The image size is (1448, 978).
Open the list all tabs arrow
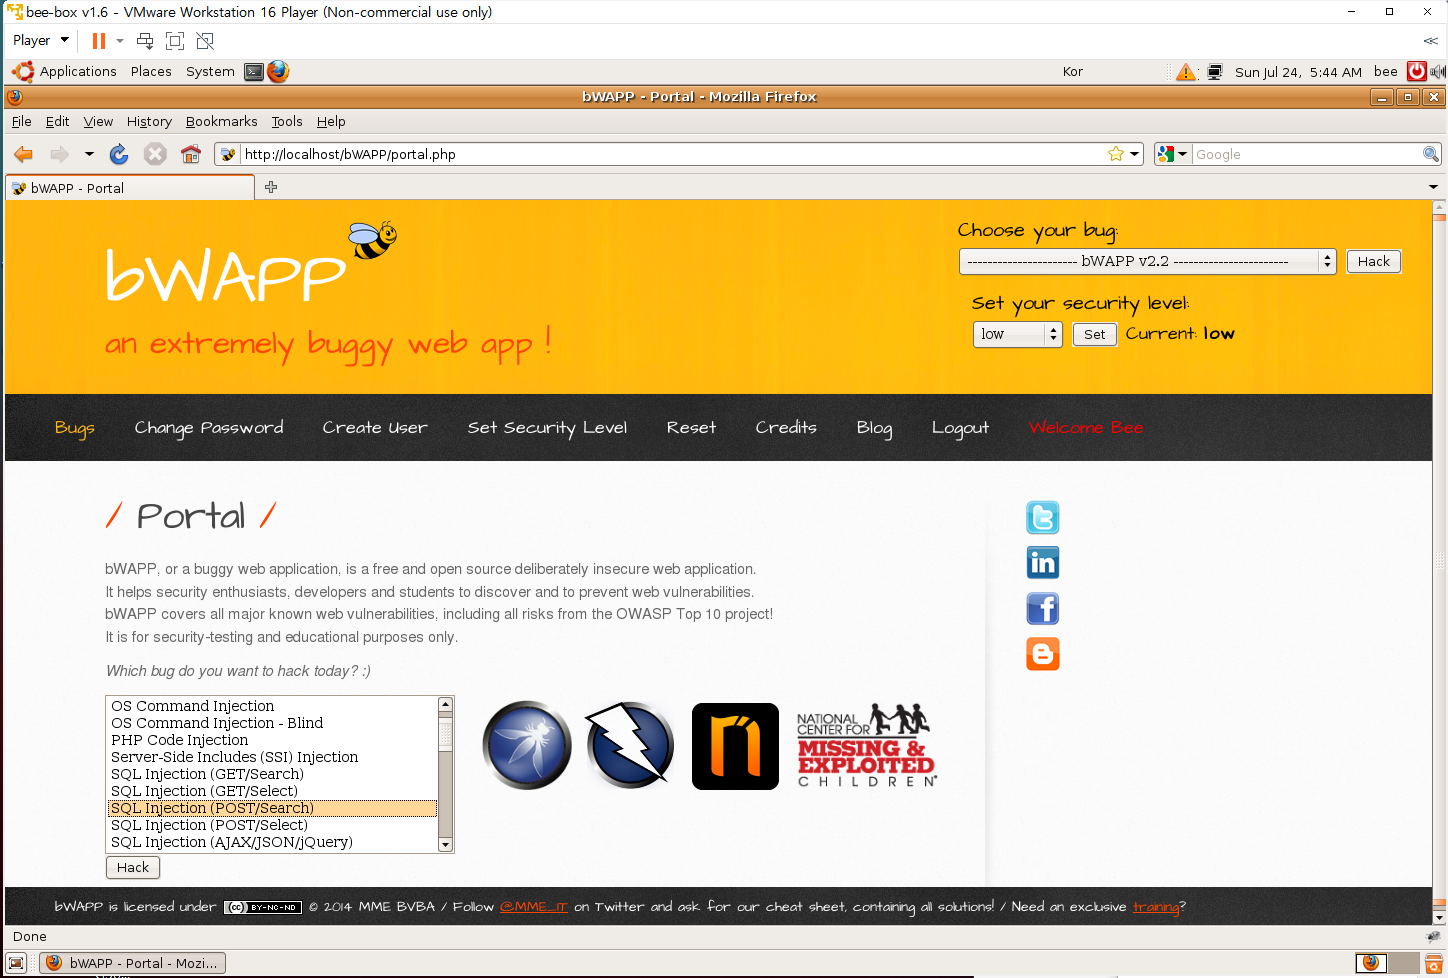(x=1433, y=187)
